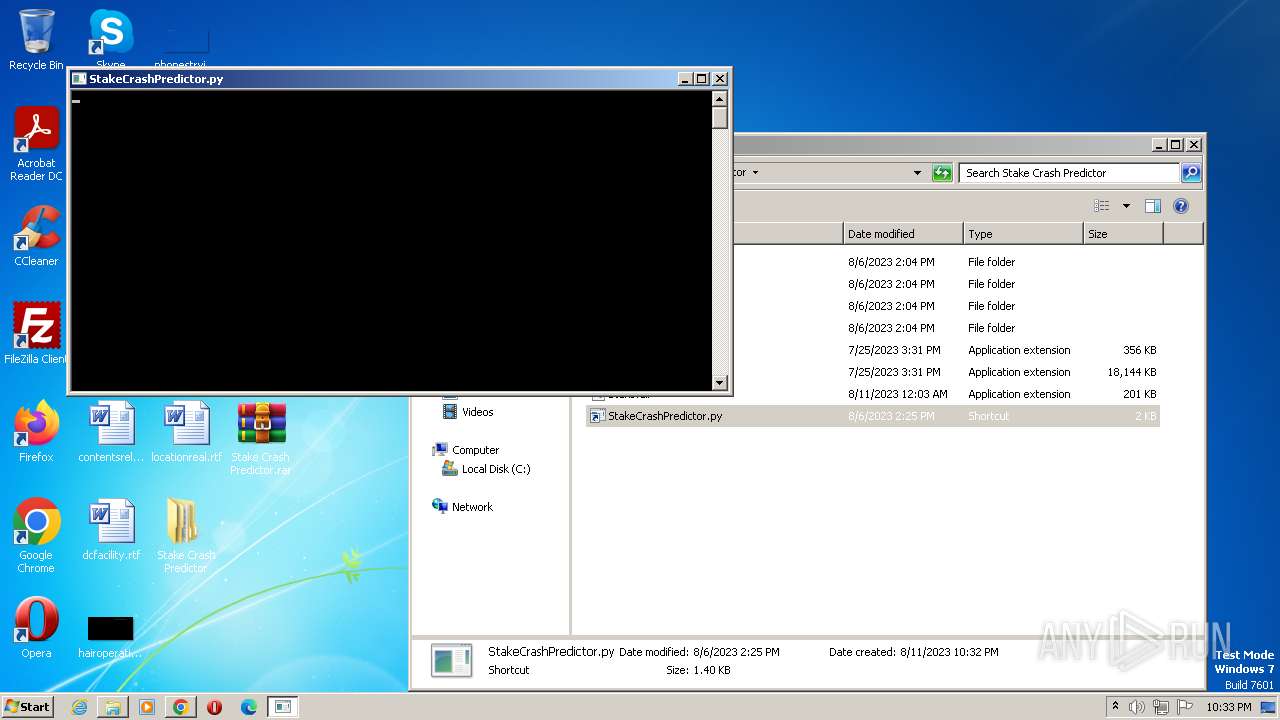Launch Skype from the desktop
This screenshot has height=720, width=1280.
point(110,38)
